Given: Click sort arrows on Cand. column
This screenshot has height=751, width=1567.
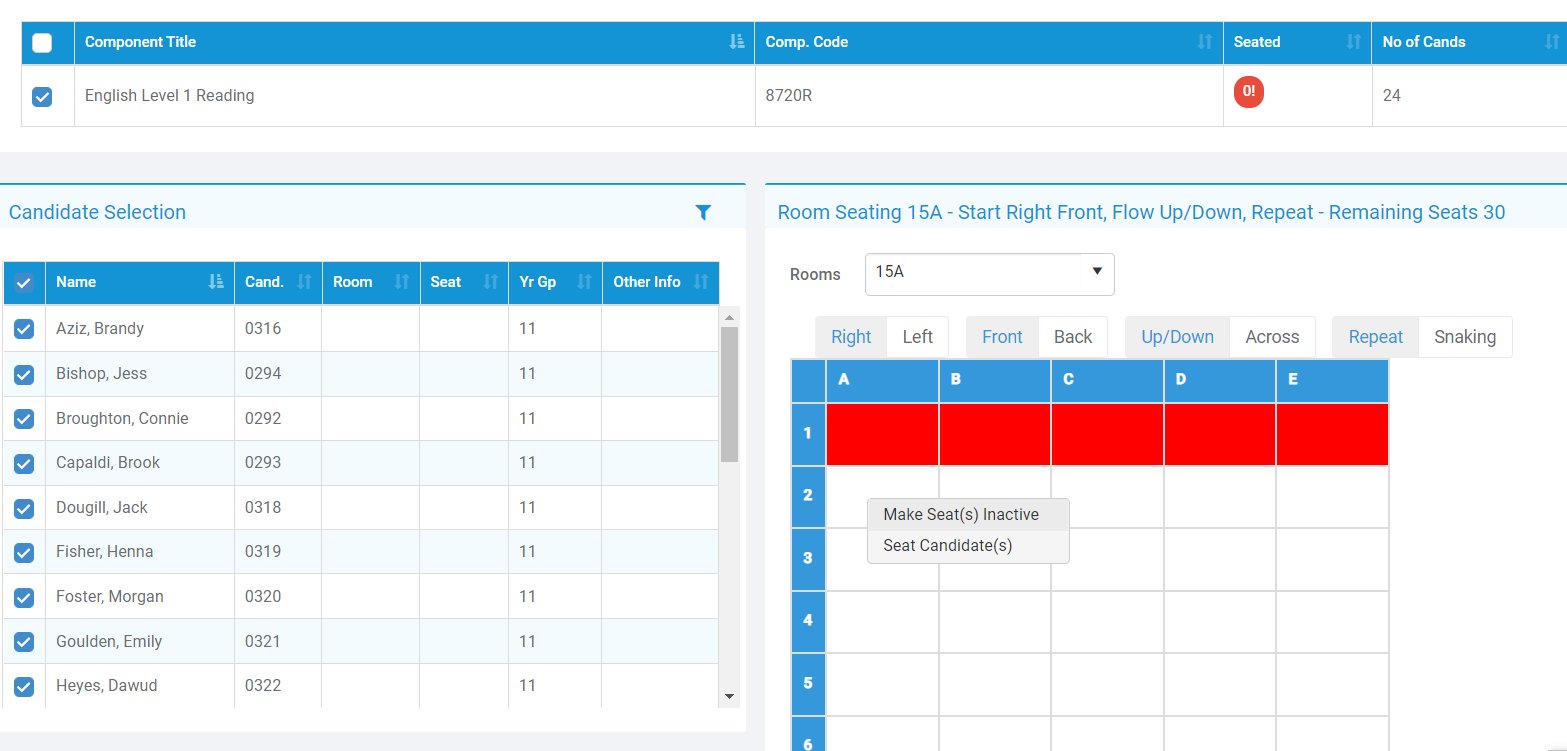Looking at the screenshot, I should [304, 282].
